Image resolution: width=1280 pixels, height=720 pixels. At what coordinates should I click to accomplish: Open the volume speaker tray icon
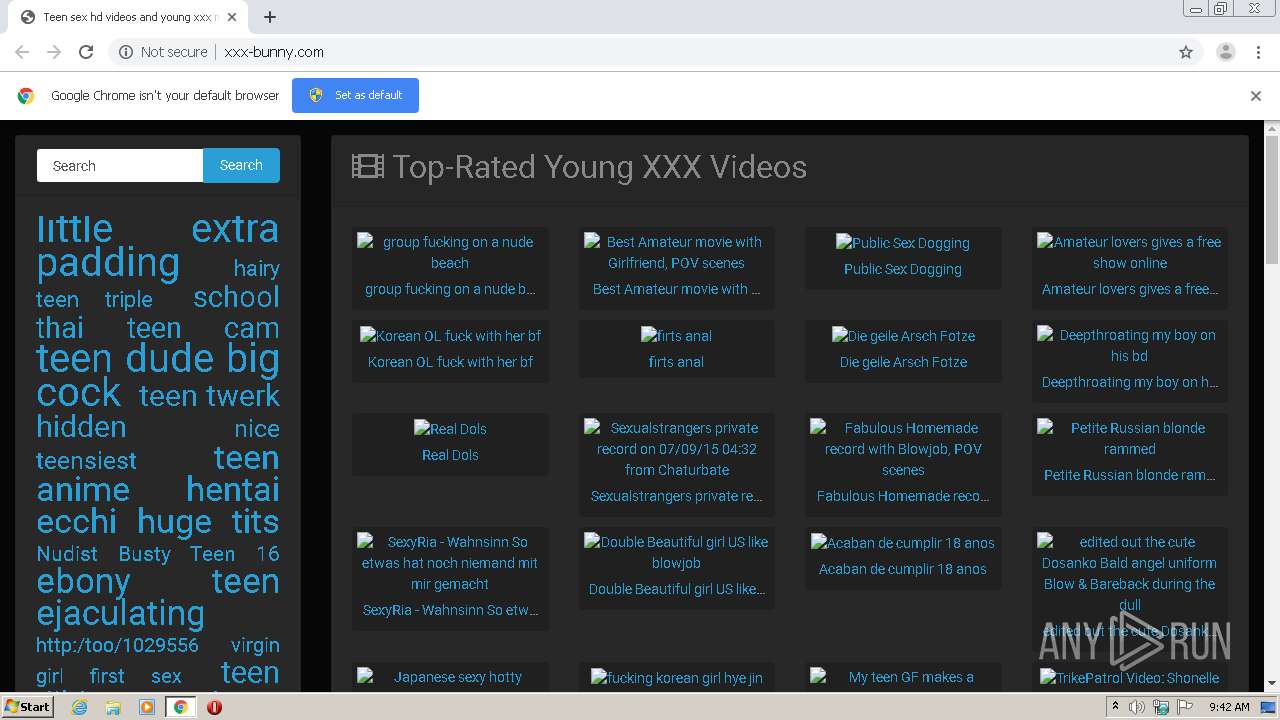(1137, 707)
